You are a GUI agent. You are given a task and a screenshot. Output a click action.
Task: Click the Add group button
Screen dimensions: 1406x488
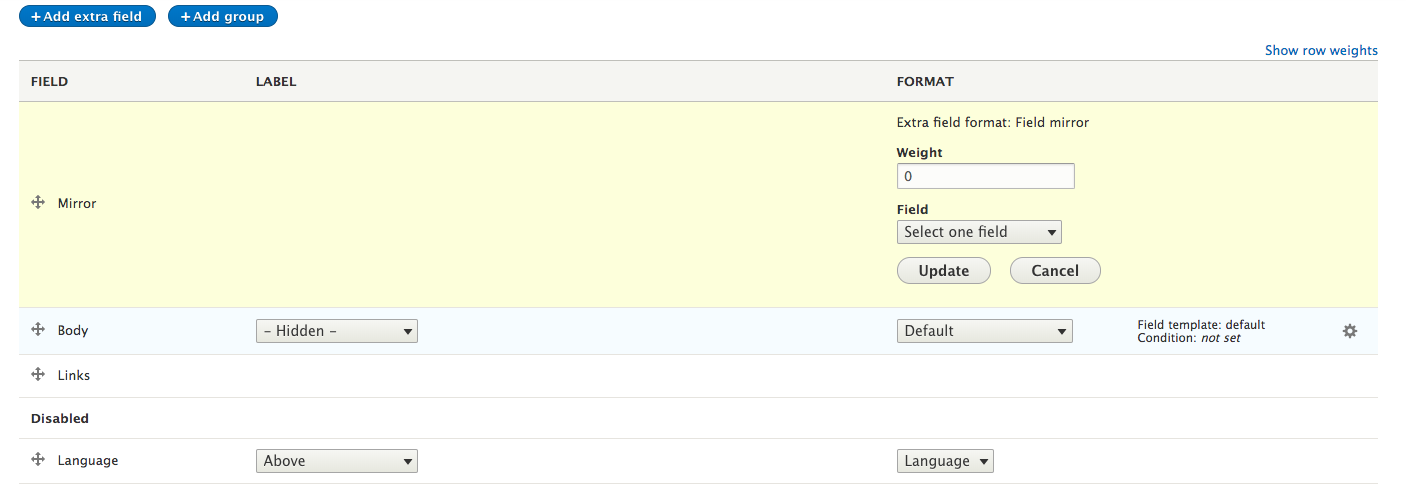[x=222, y=17]
